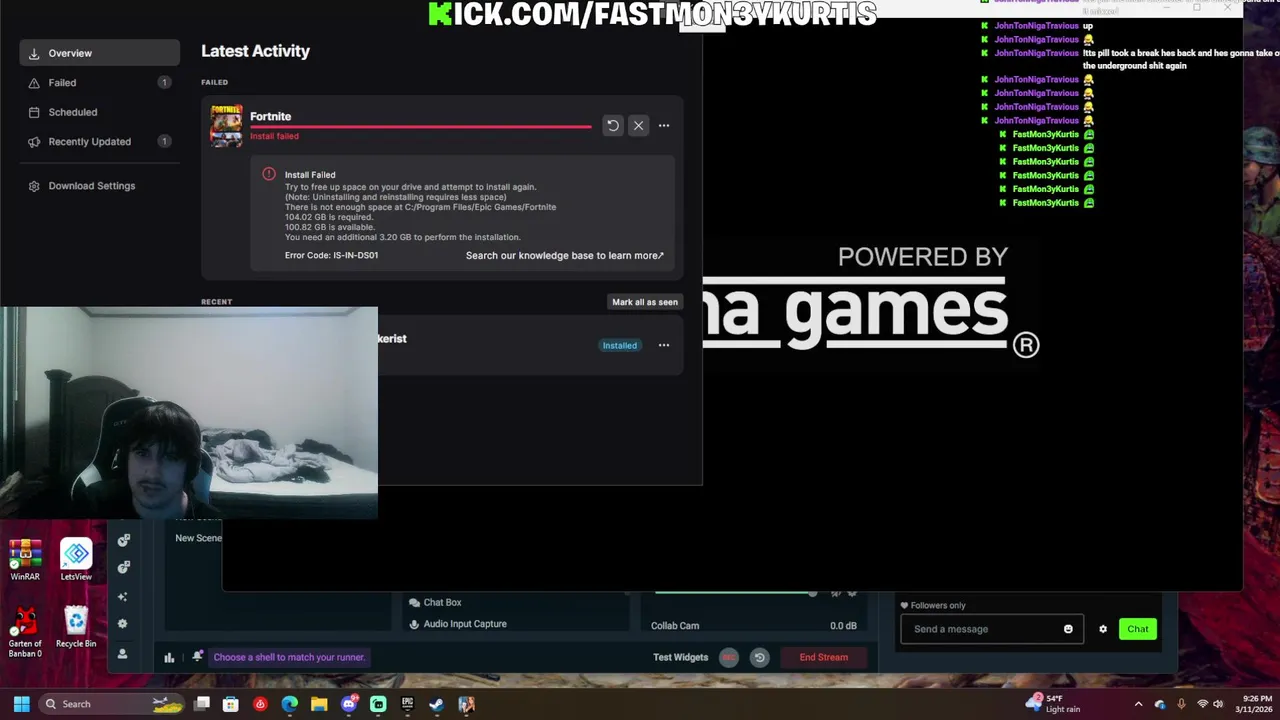
Task: Open the performance stats bar-chart icon
Action: point(169,657)
